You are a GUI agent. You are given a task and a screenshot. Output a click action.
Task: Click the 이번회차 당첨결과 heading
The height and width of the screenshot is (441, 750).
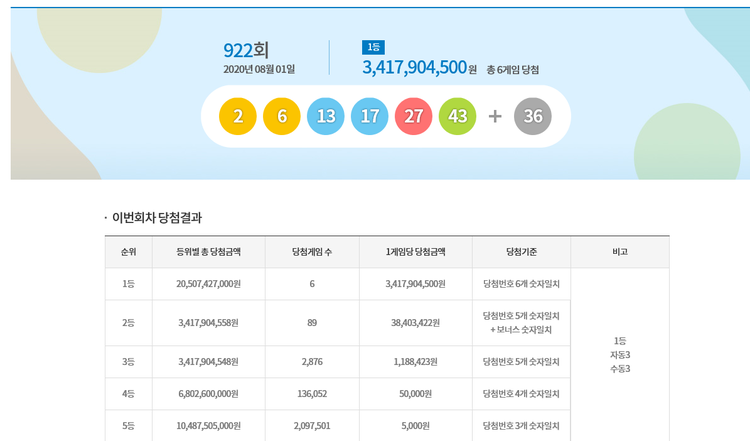[157, 218]
